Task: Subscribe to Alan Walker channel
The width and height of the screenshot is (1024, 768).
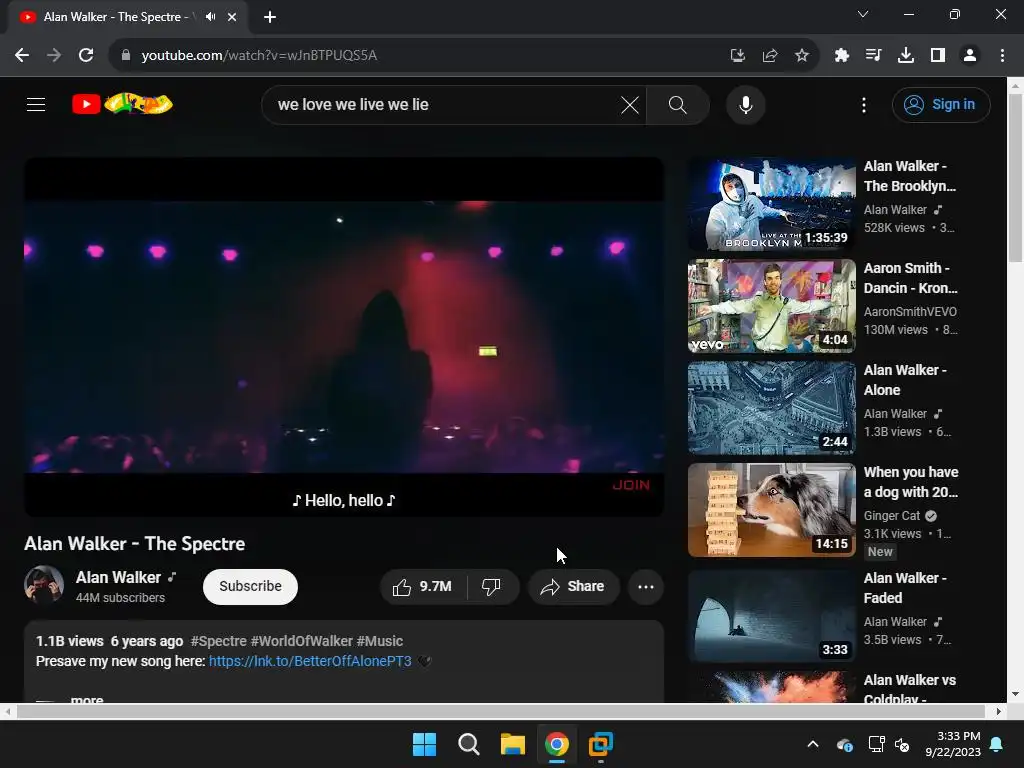Action: click(250, 586)
